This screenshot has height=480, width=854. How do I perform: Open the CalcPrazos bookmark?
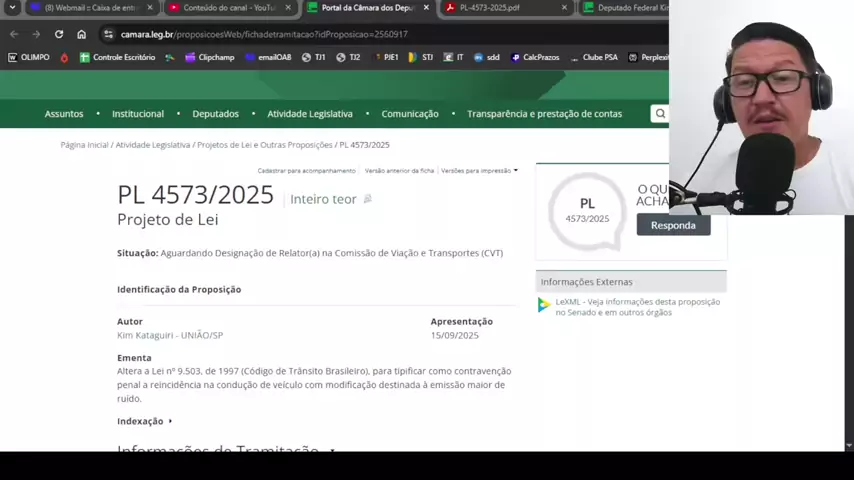535,57
